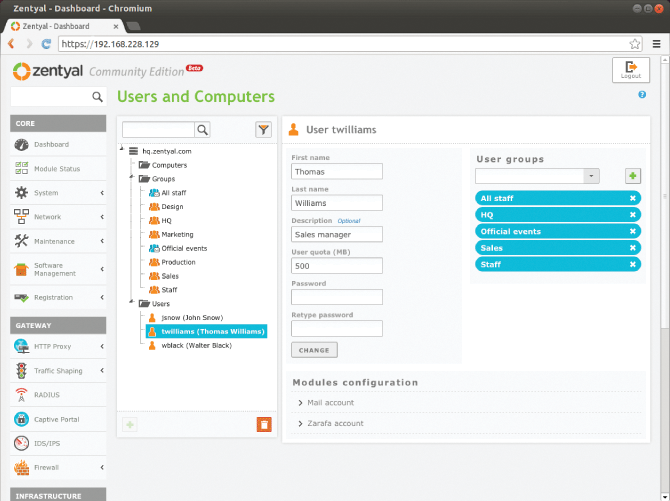
Task: Collapse the Groups tree node
Action: coord(132,179)
